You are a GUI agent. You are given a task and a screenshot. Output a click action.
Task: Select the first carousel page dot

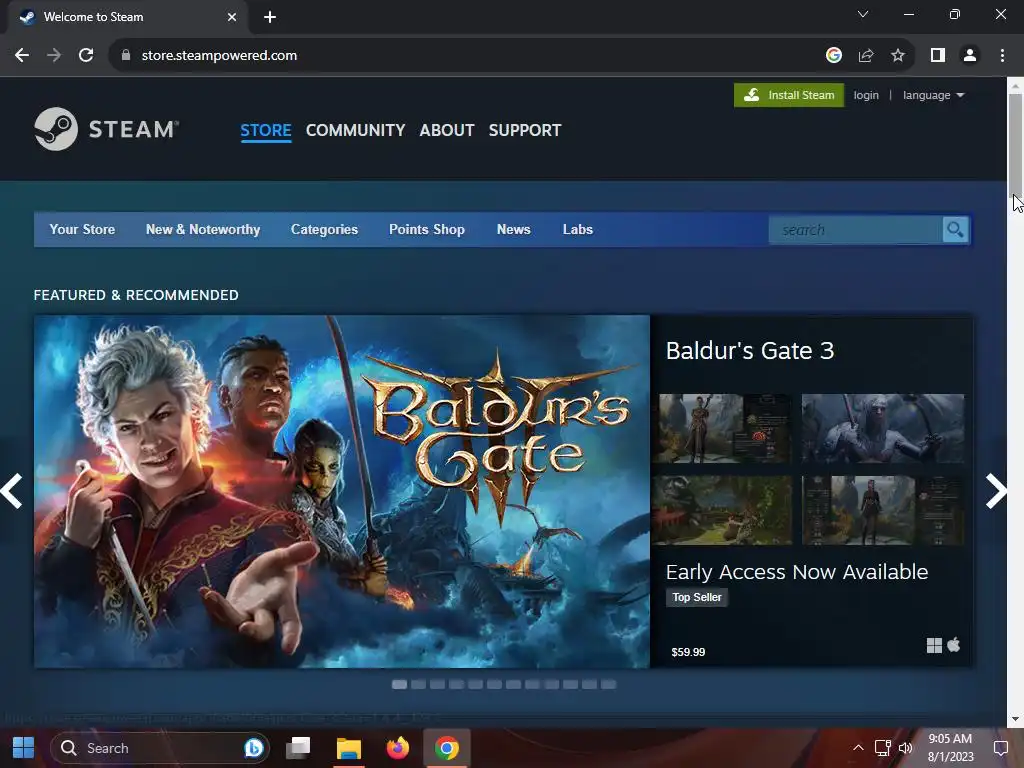399,684
